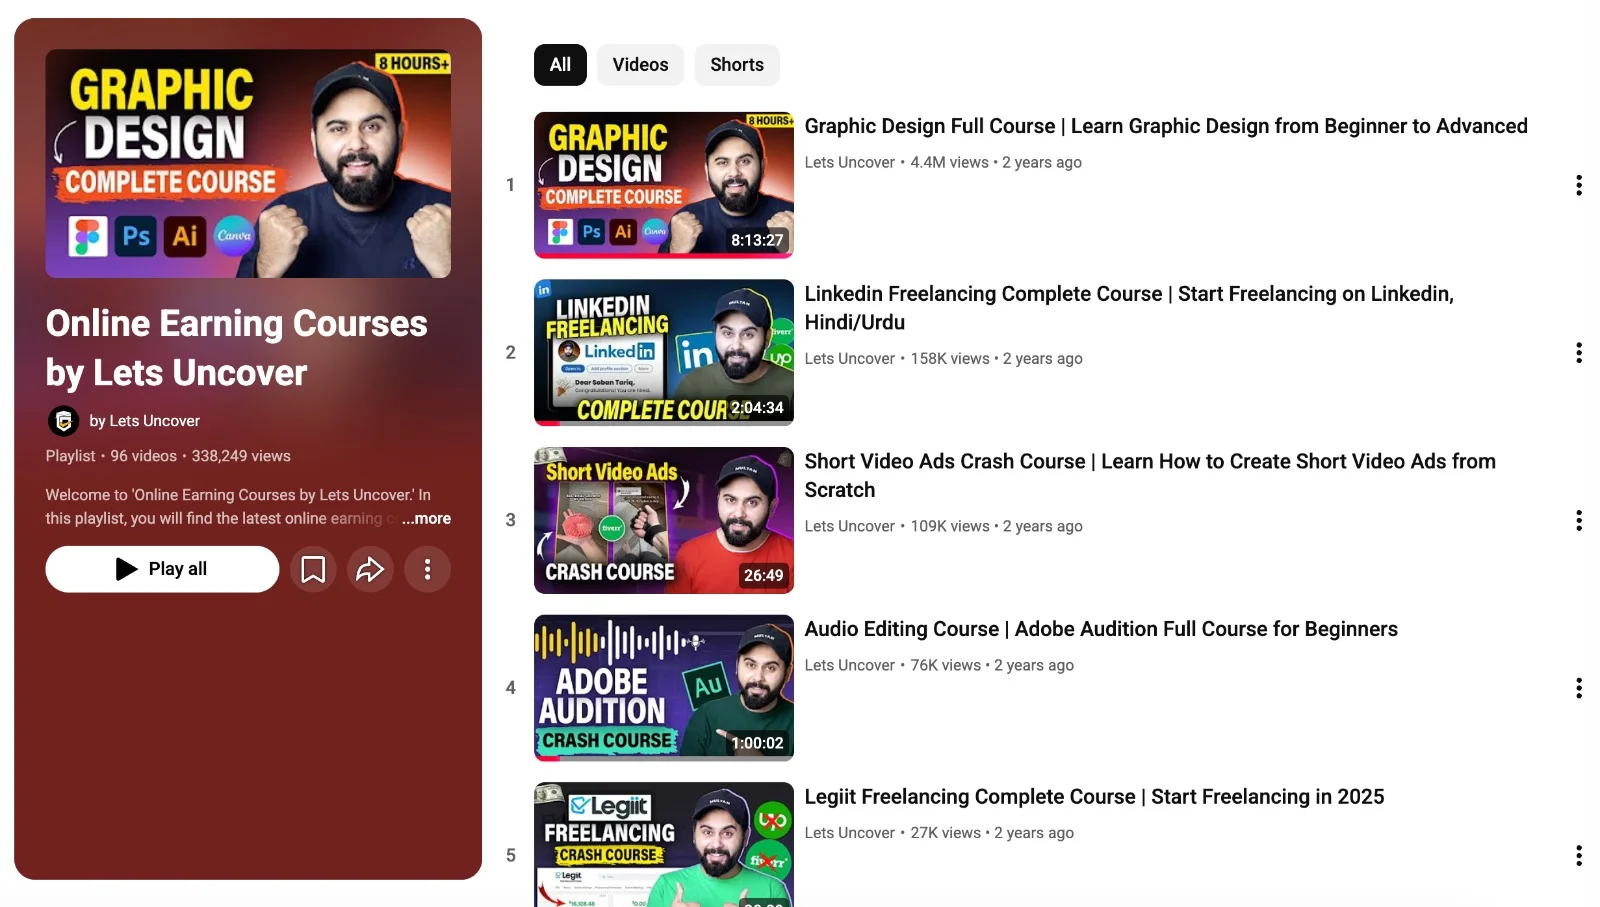Click the '158K views' text
1600x907 pixels.
pos(950,358)
